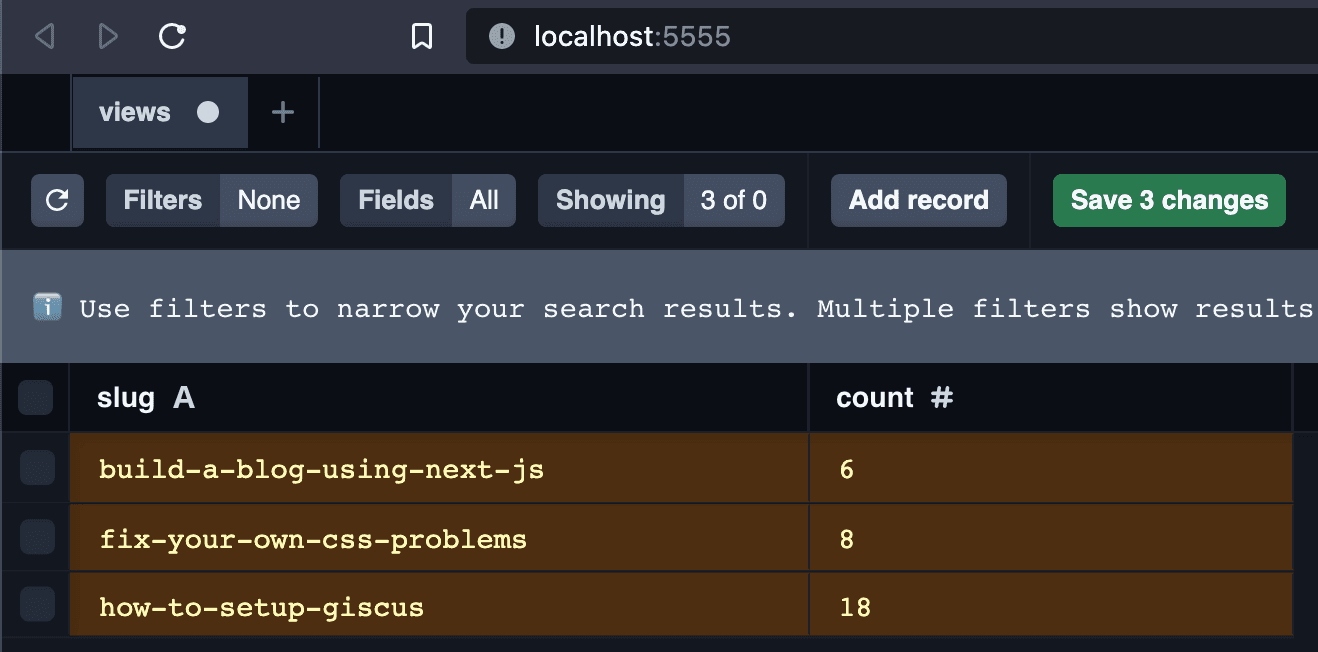This screenshot has height=652, width=1318.
Task: Edit the count cell showing 8
Action: tap(1051, 539)
